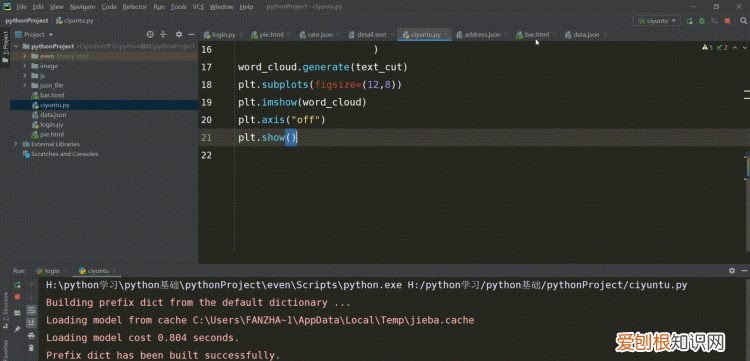
Task: Switch to the address.json editor tab
Action: pyautogui.click(x=482, y=35)
